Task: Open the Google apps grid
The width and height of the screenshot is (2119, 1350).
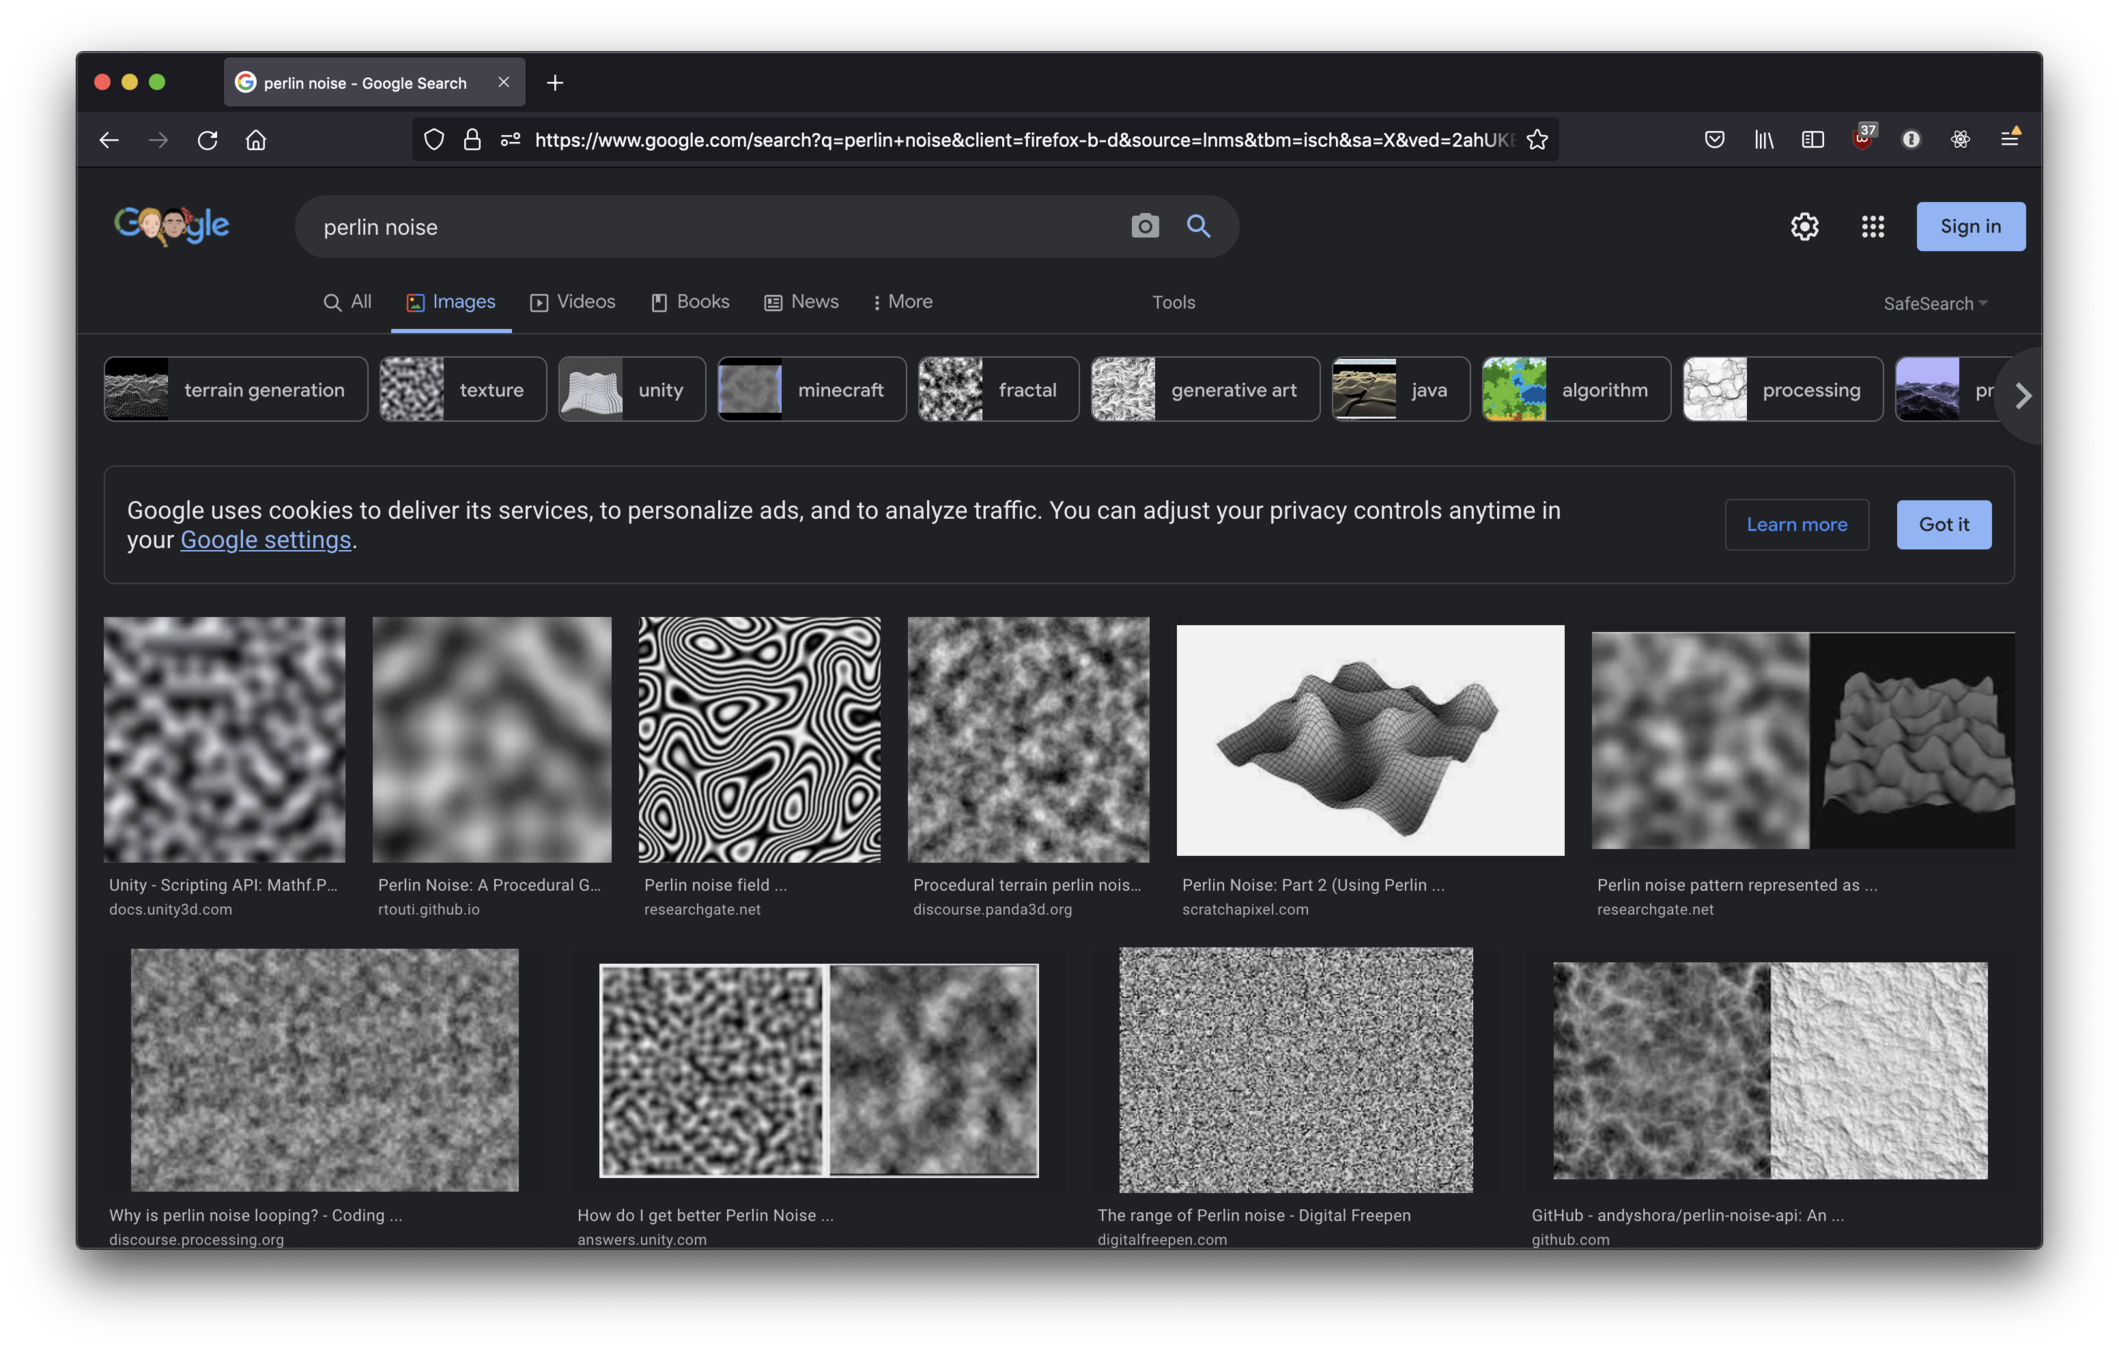Action: [1872, 226]
